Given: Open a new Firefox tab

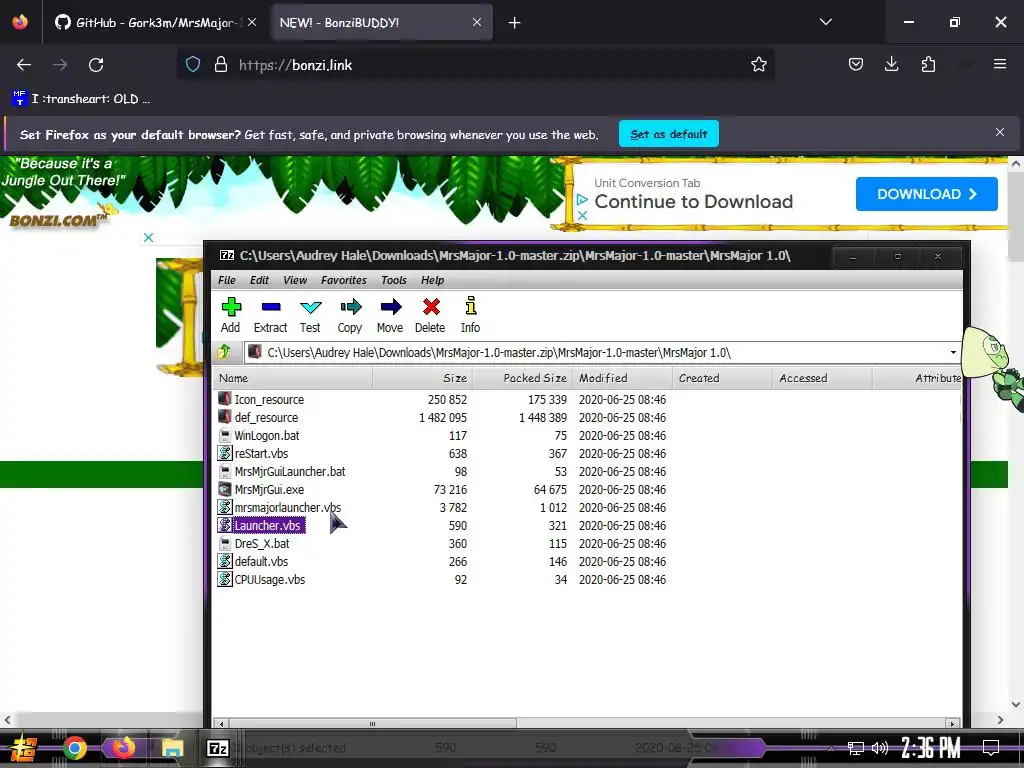Looking at the screenshot, I should coord(515,23).
